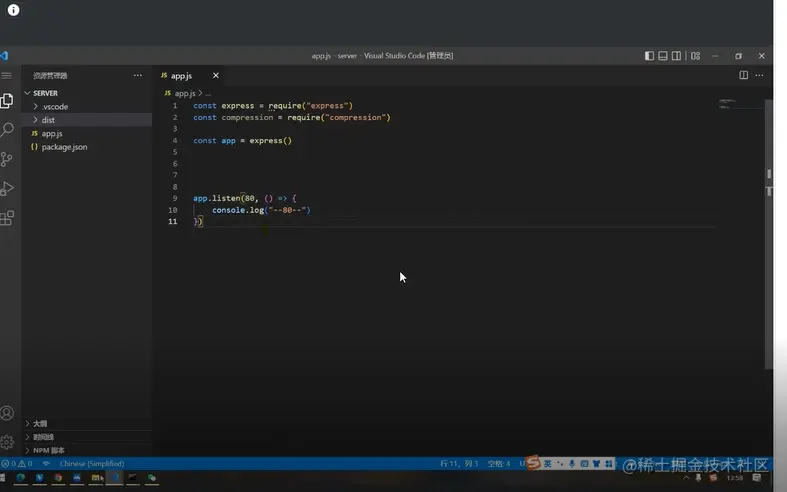Open the Explorer view in activity bar

(x=7, y=101)
